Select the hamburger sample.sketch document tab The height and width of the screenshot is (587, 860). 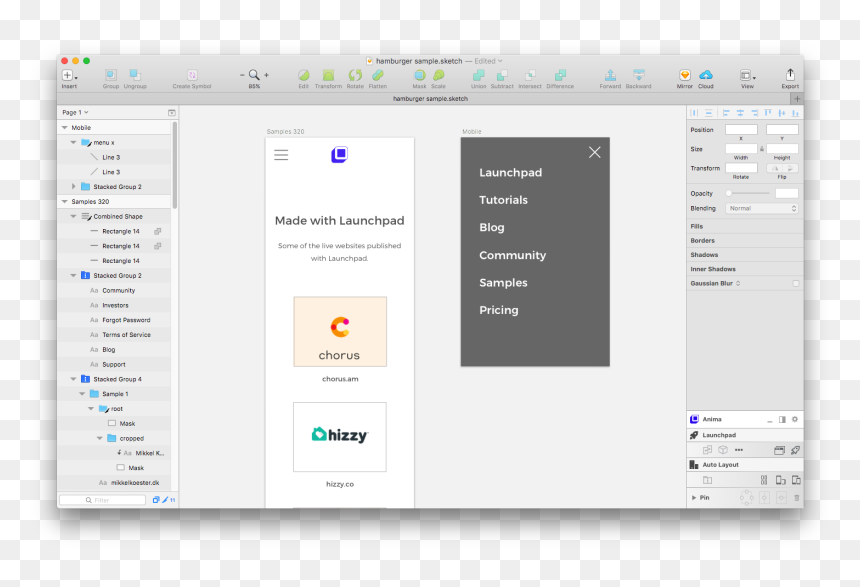[430, 99]
